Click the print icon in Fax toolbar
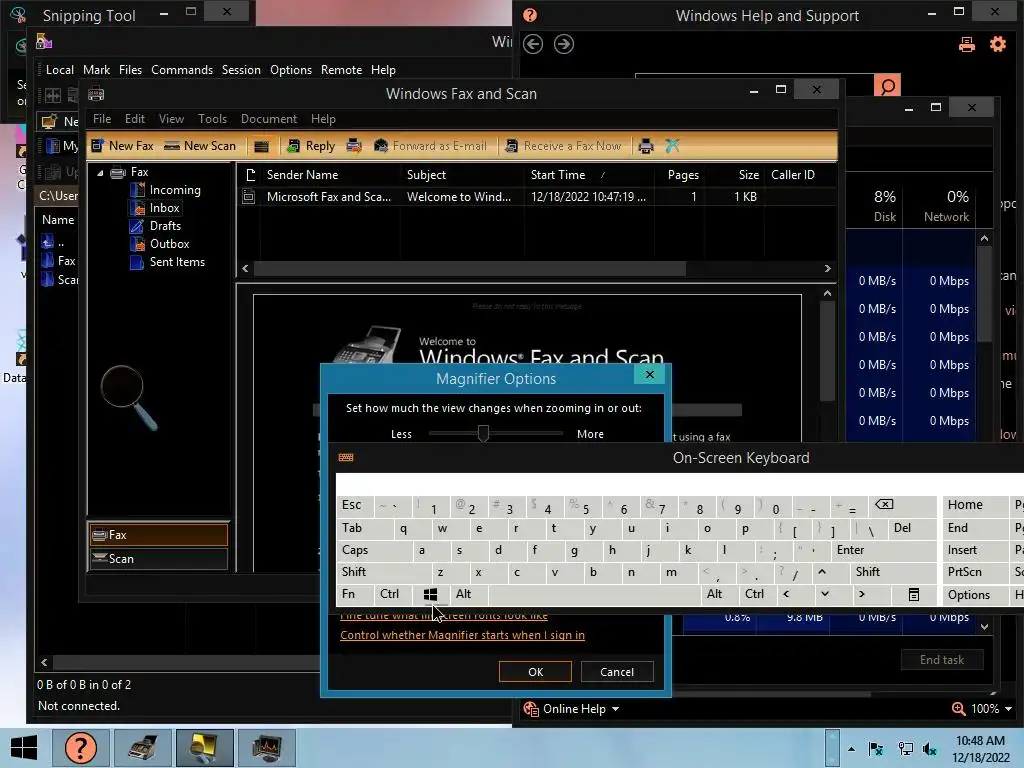 (646, 146)
